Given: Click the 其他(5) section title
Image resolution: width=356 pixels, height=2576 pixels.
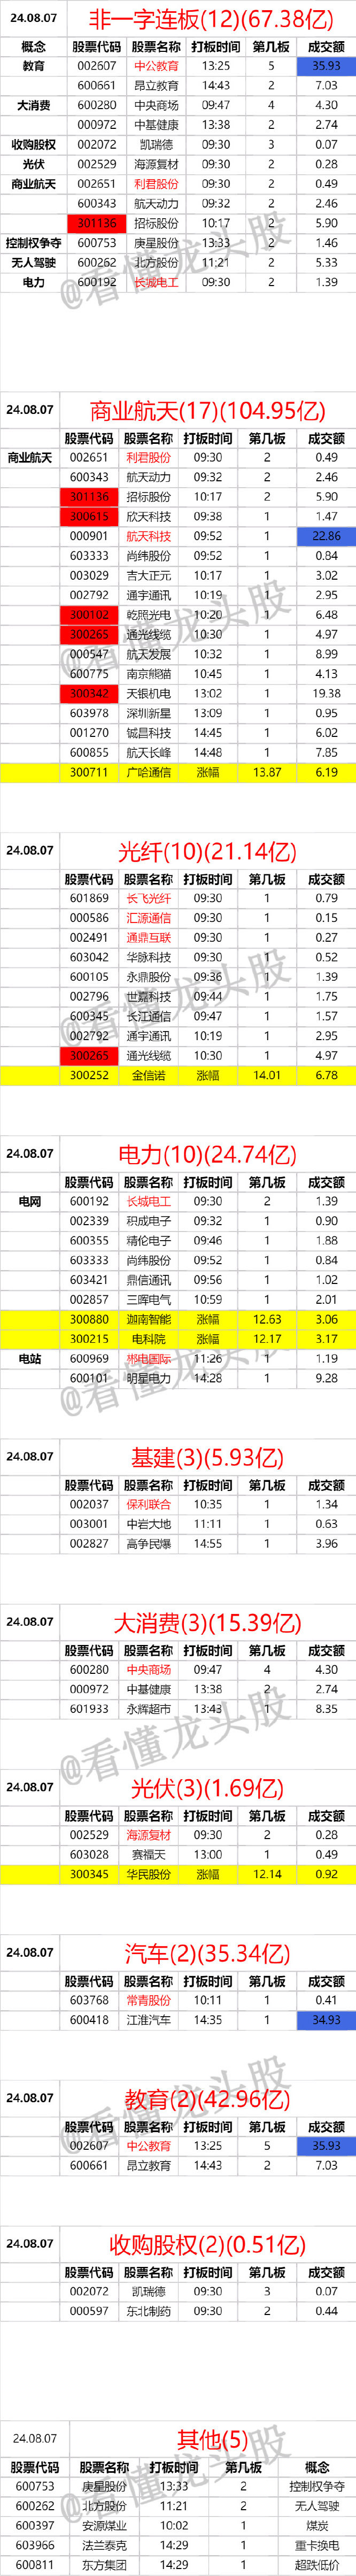Looking at the screenshot, I should tap(212, 2439).
